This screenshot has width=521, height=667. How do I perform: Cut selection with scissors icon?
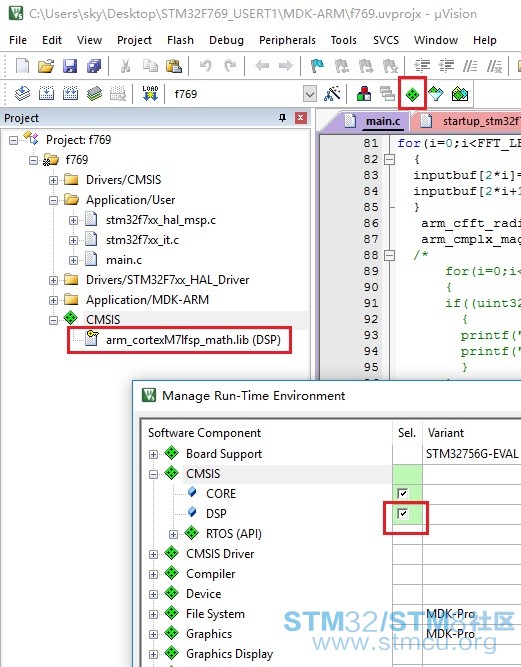pyautogui.click(x=125, y=66)
